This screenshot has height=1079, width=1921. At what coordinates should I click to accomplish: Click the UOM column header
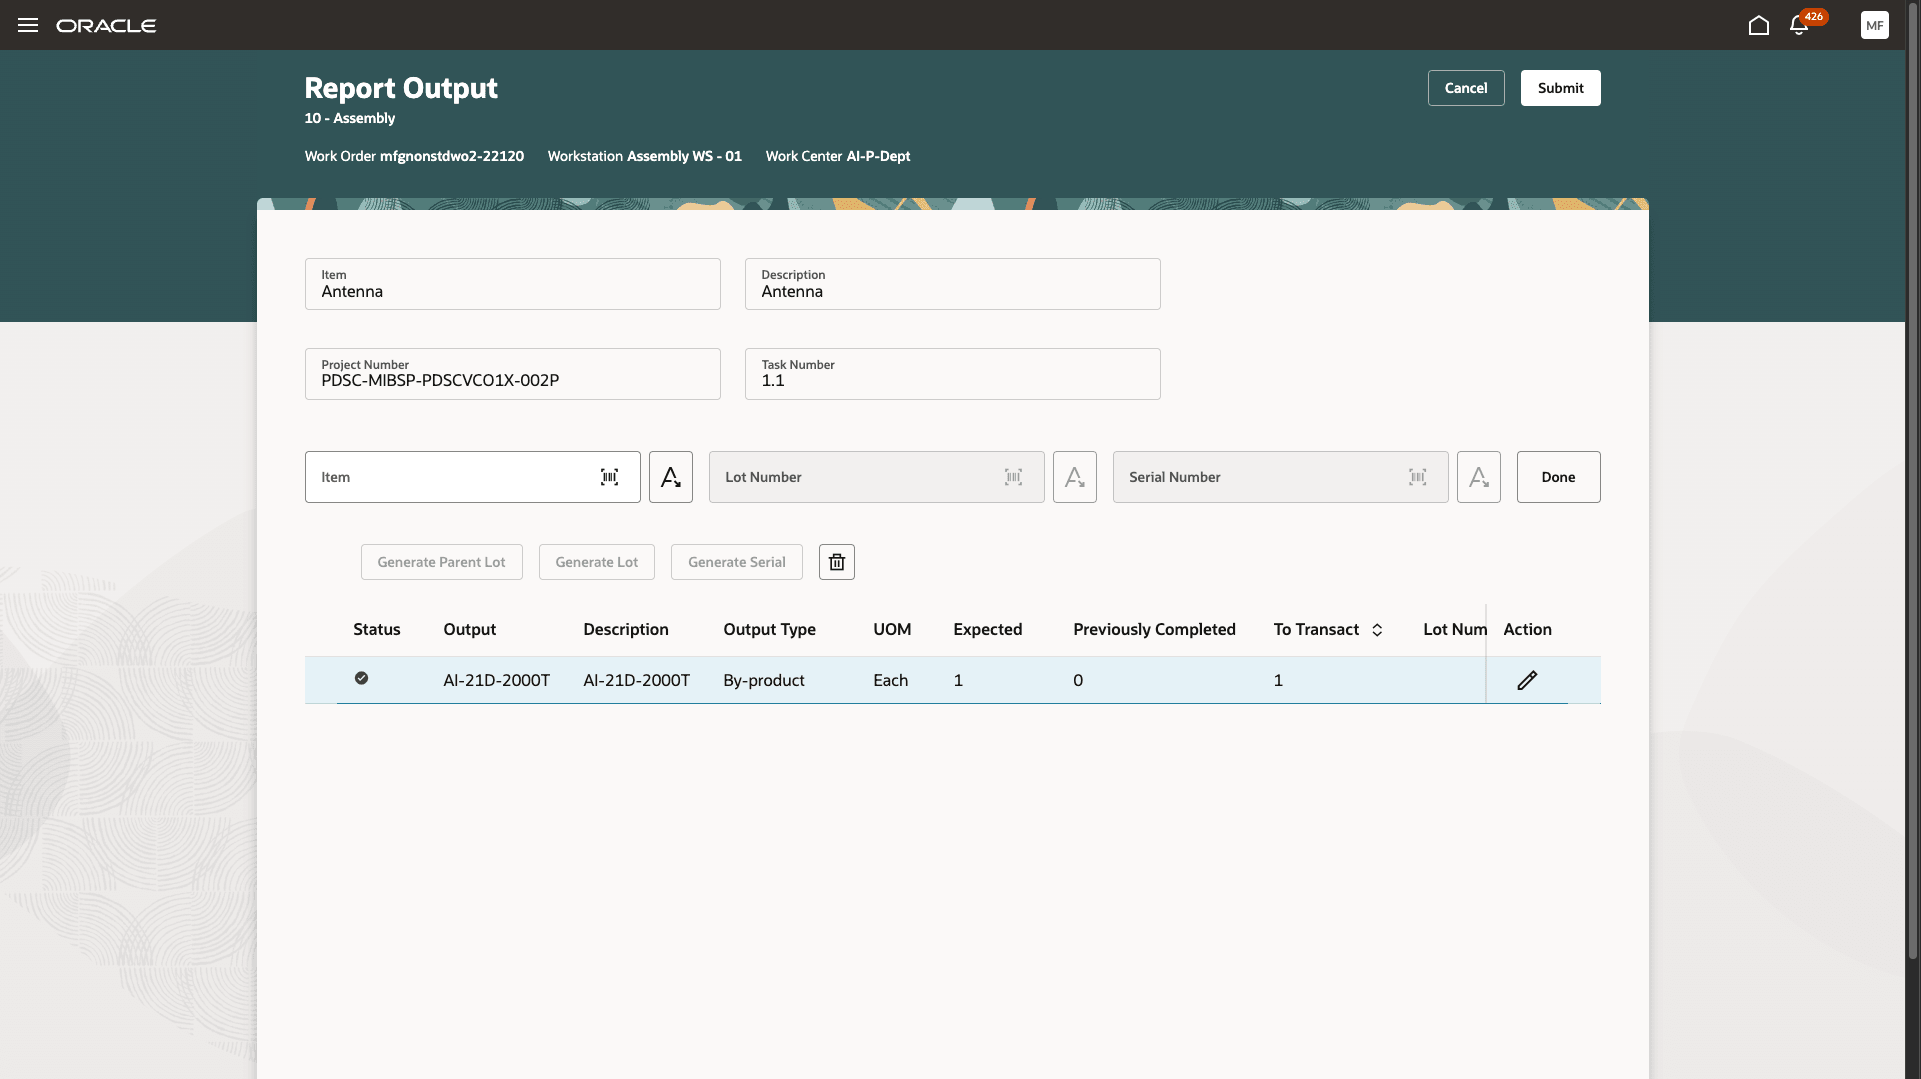coord(892,629)
